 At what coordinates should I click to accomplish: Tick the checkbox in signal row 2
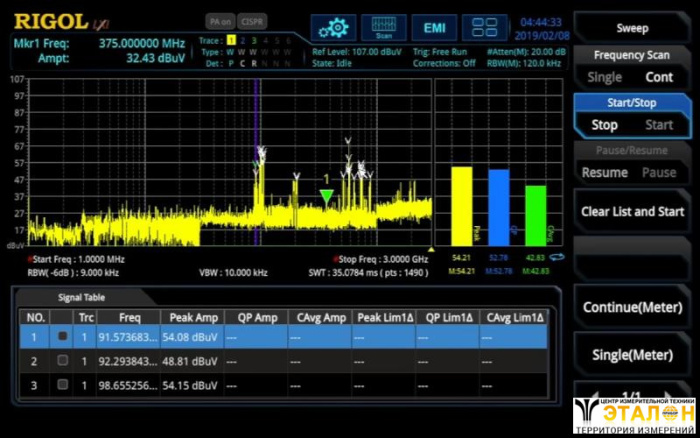point(62,360)
